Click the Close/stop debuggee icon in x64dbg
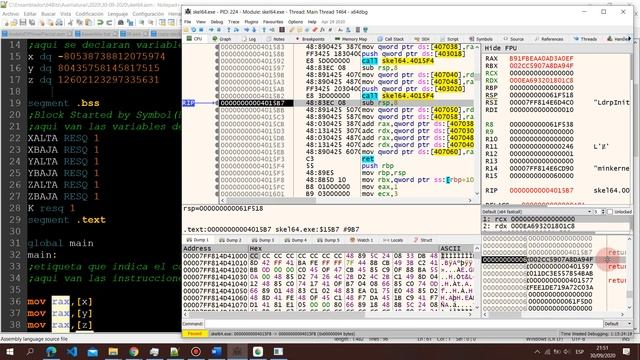 [x=201, y=29]
